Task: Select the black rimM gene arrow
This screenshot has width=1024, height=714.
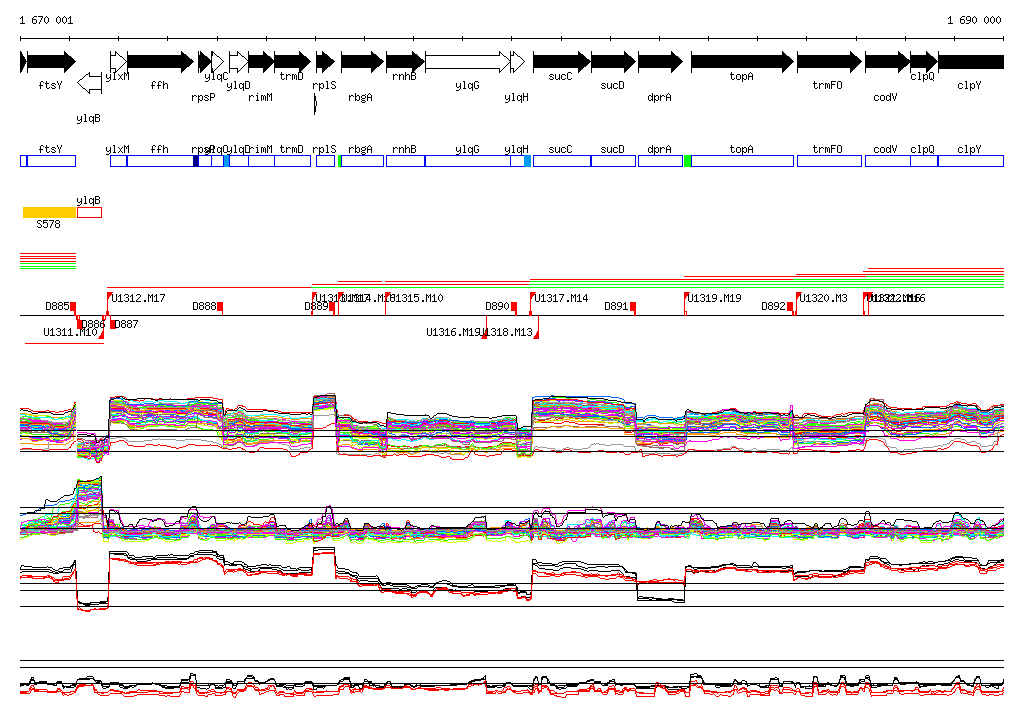Action: pos(261,62)
